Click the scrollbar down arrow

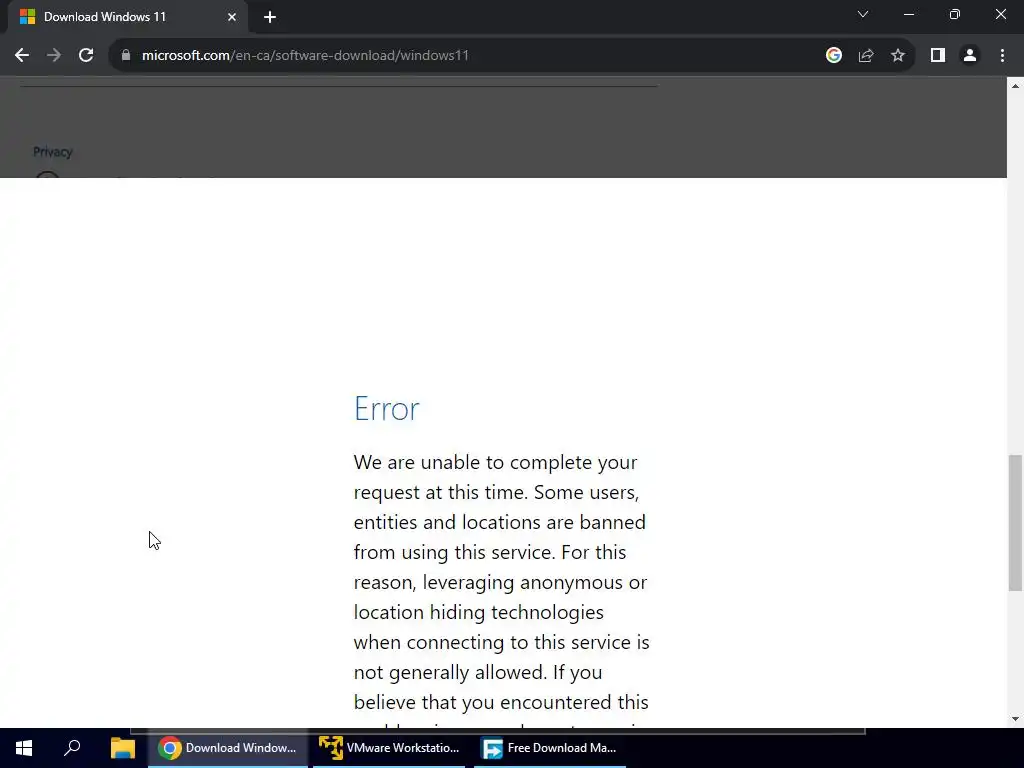pos(1015,719)
